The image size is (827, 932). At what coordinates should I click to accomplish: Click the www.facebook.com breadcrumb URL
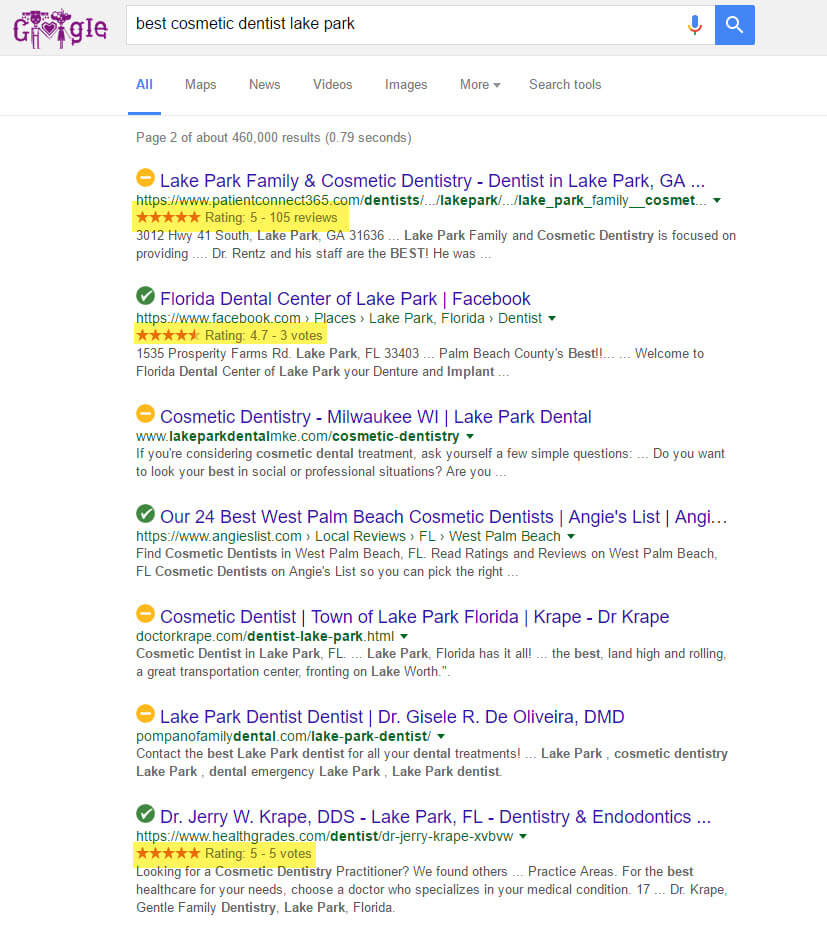(339, 319)
